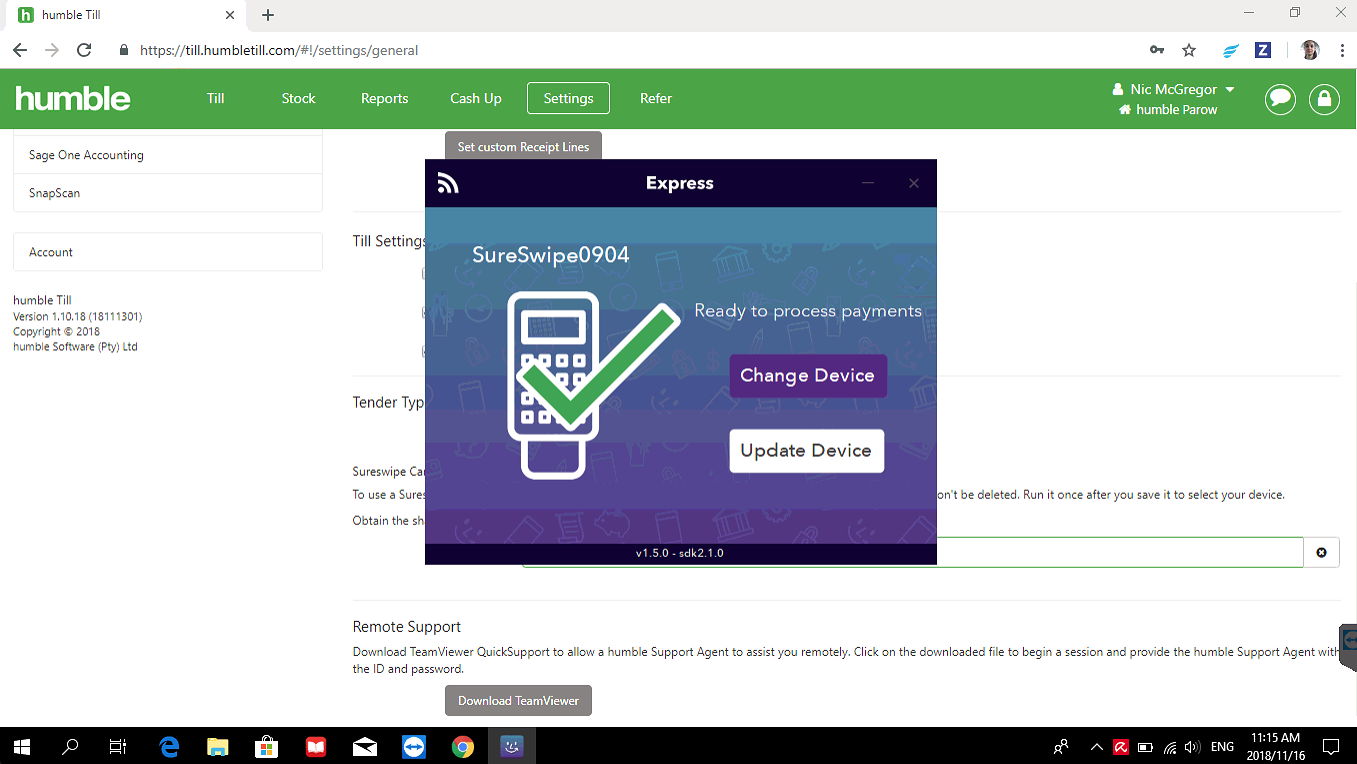Screen dimensions: 1357x764
Task: Click the saved password key icon
Action: pyautogui.click(x=1157, y=50)
